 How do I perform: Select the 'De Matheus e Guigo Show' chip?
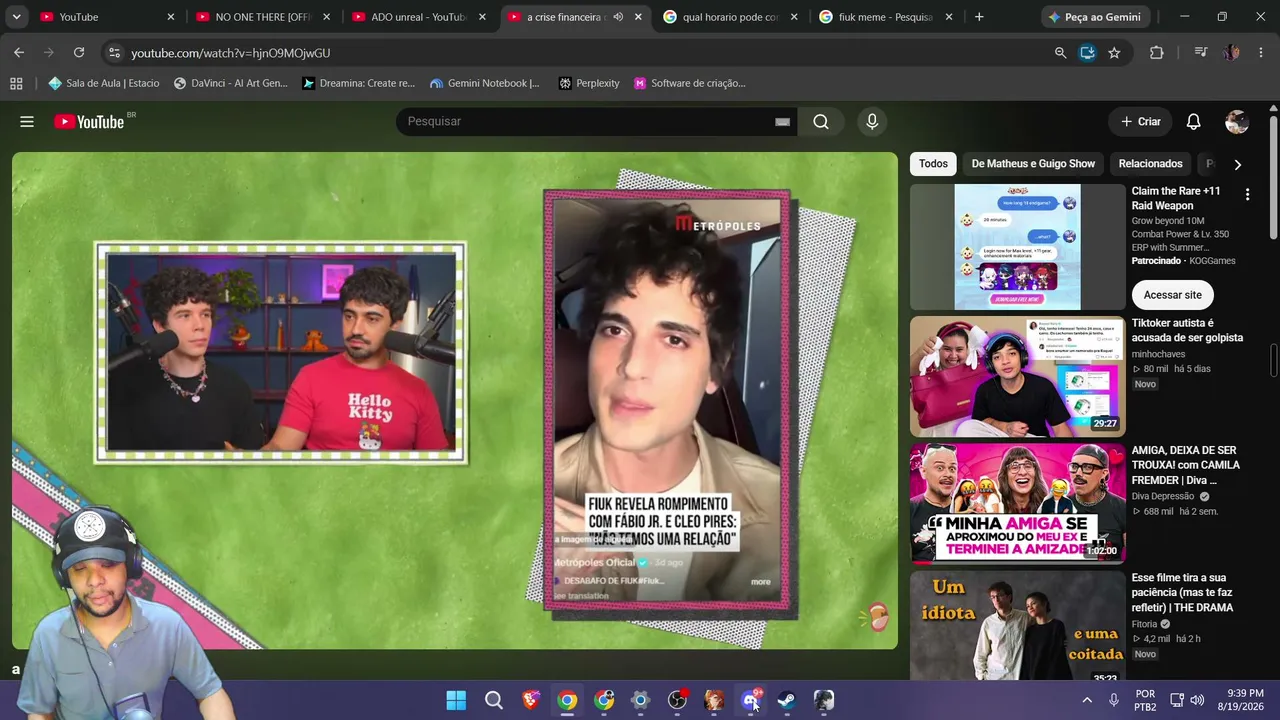click(x=1033, y=164)
